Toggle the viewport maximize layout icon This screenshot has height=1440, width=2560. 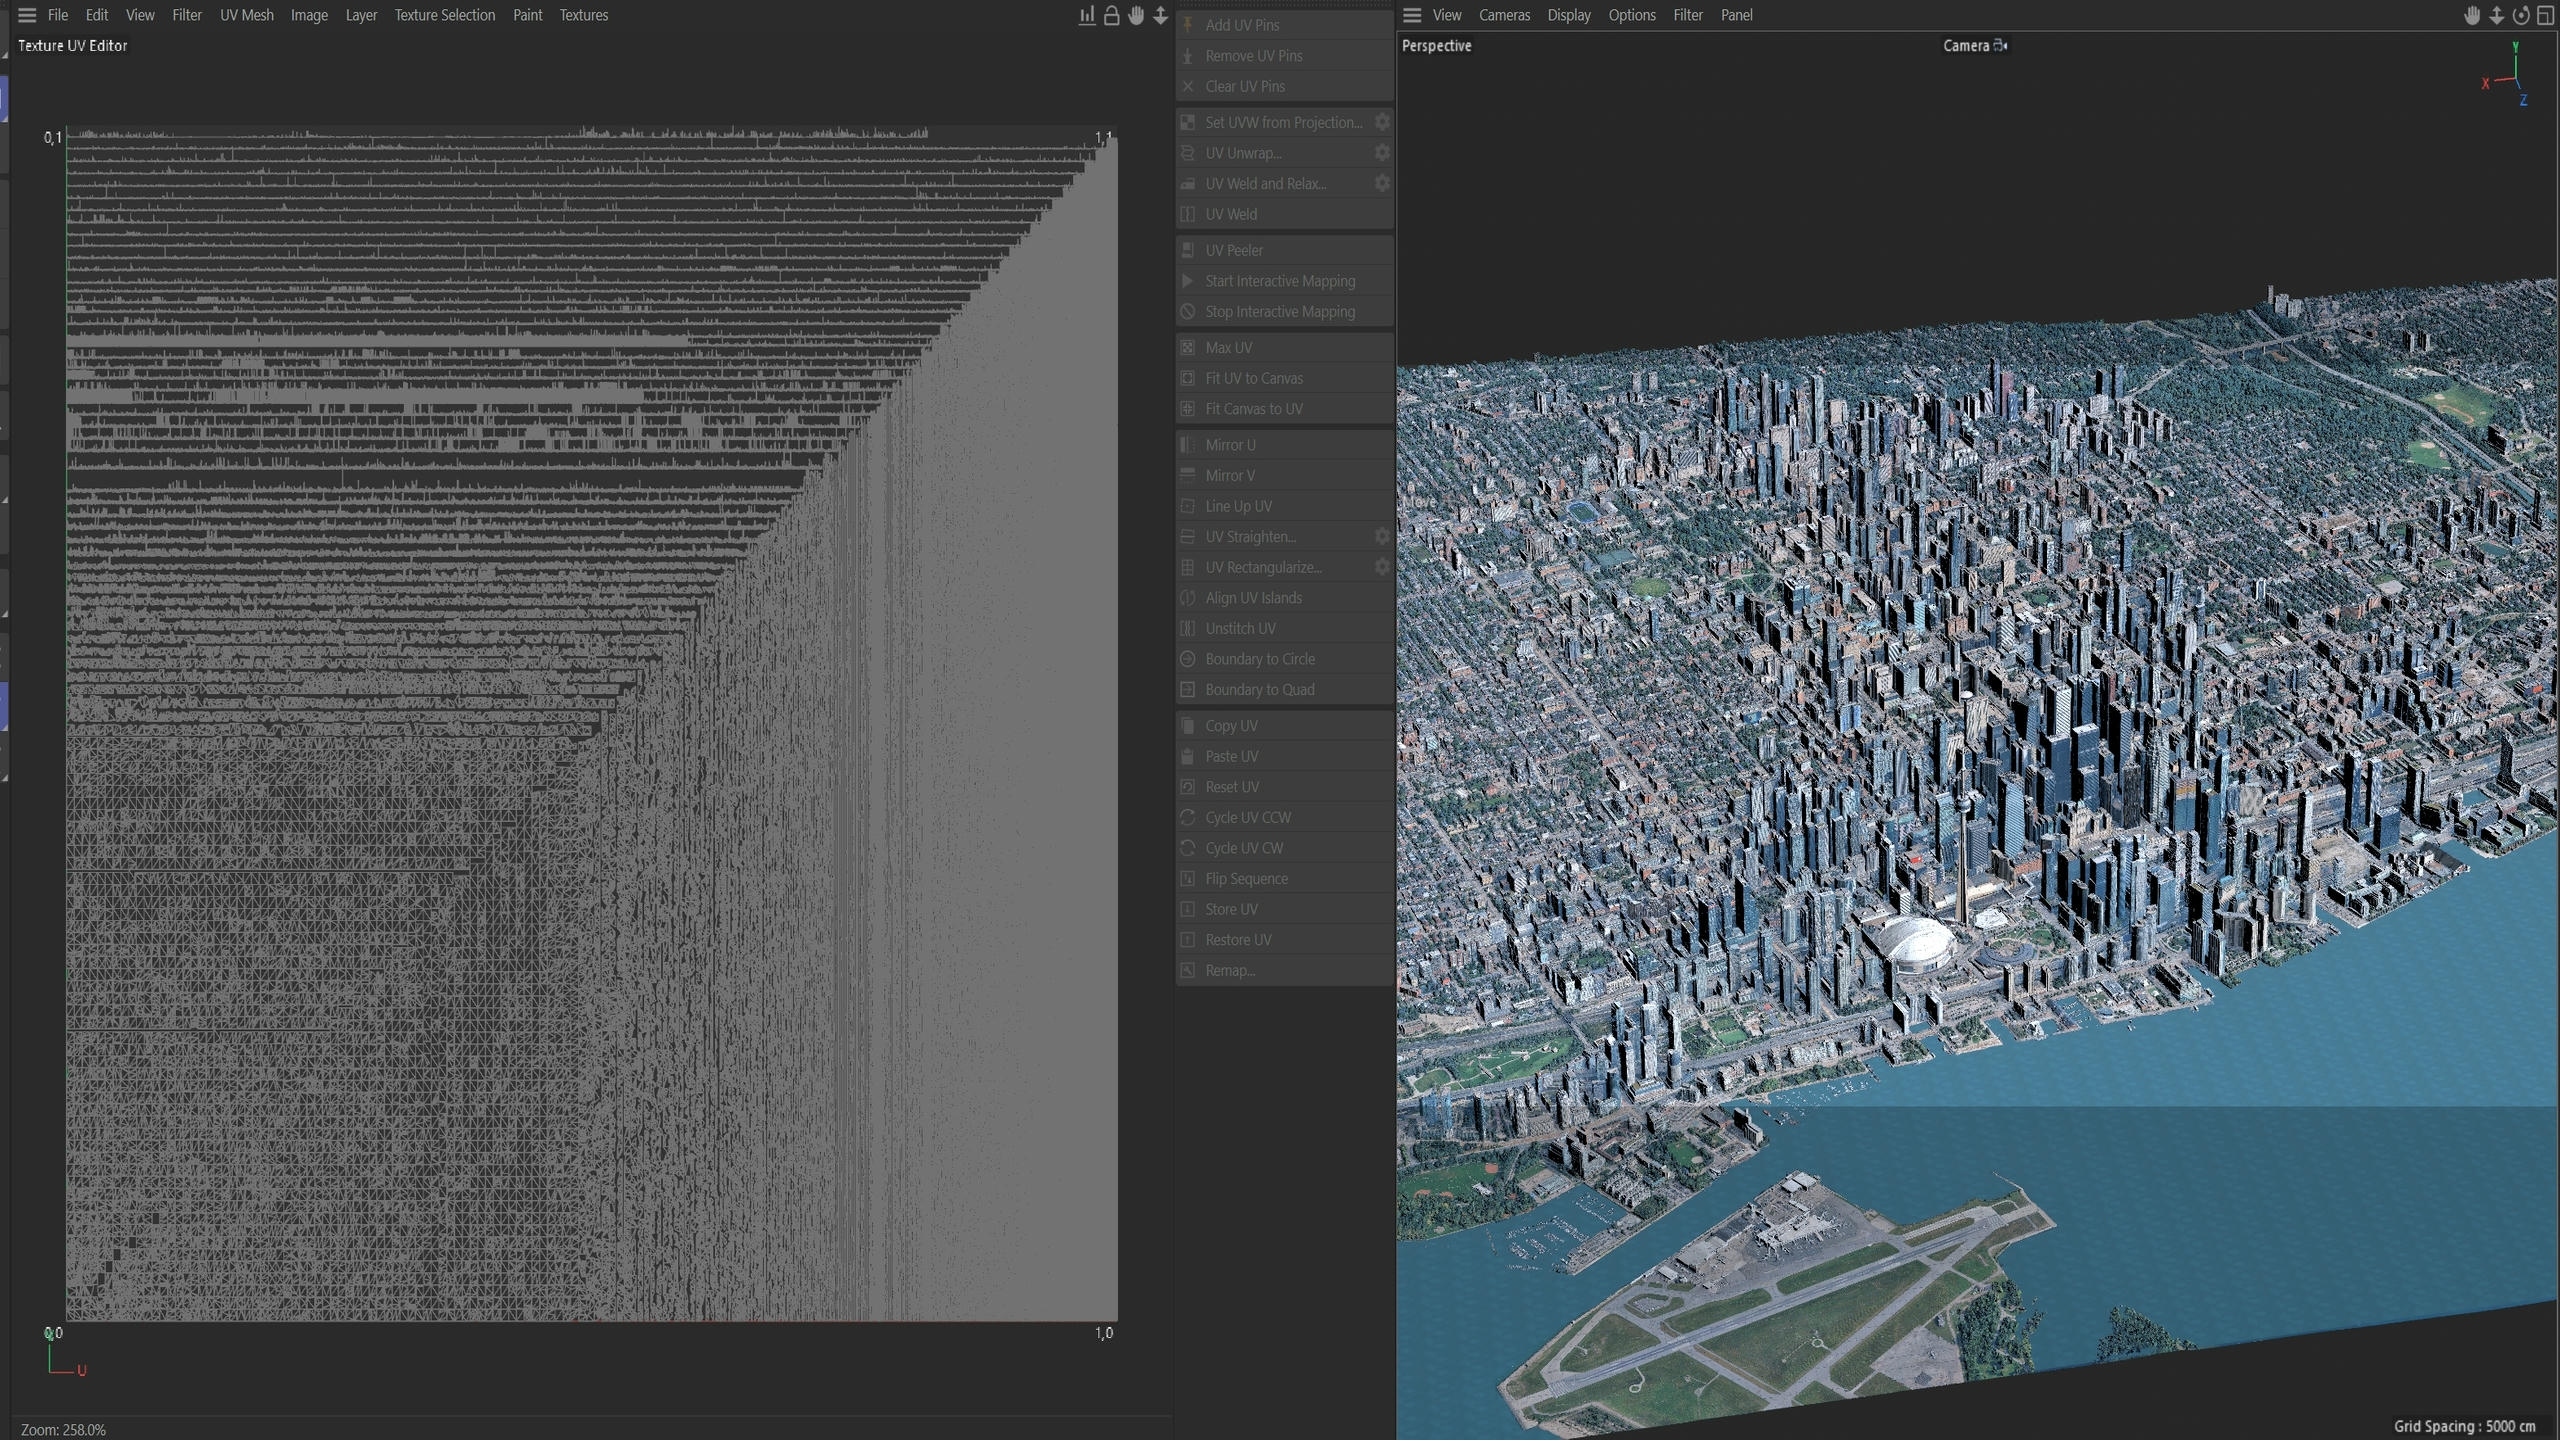[x=2546, y=15]
